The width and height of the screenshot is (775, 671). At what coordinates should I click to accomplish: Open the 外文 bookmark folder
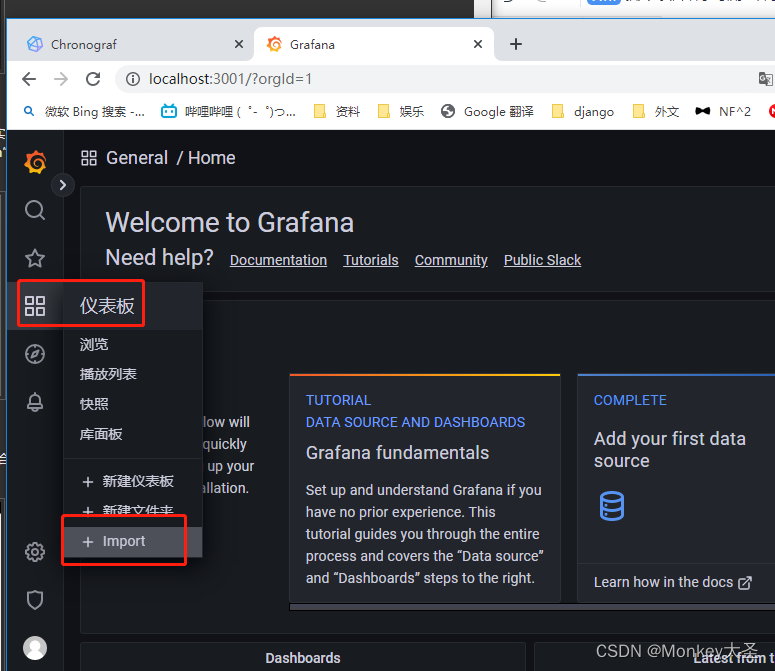pos(656,112)
